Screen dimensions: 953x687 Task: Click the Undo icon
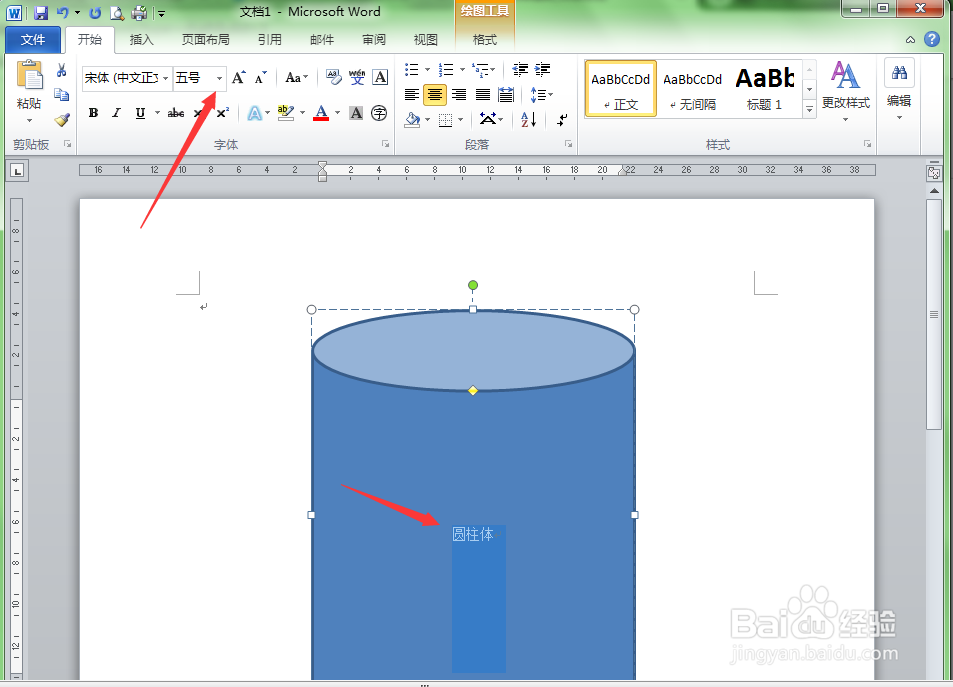pos(63,12)
